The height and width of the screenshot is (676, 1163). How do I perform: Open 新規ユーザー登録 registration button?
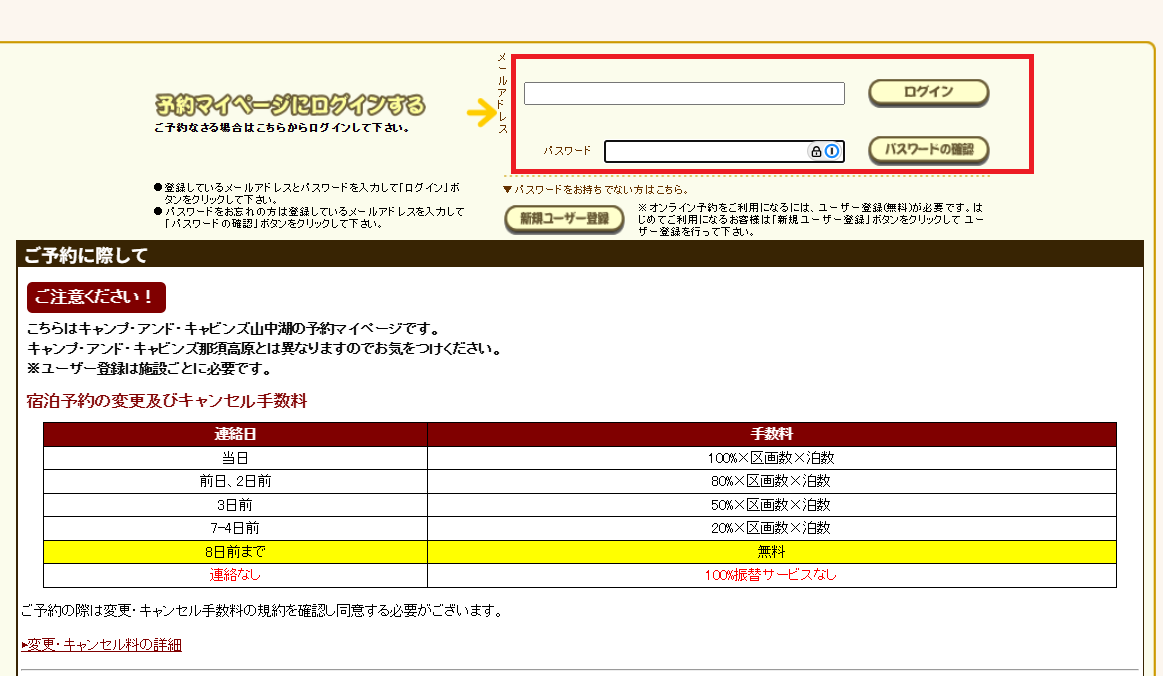564,218
